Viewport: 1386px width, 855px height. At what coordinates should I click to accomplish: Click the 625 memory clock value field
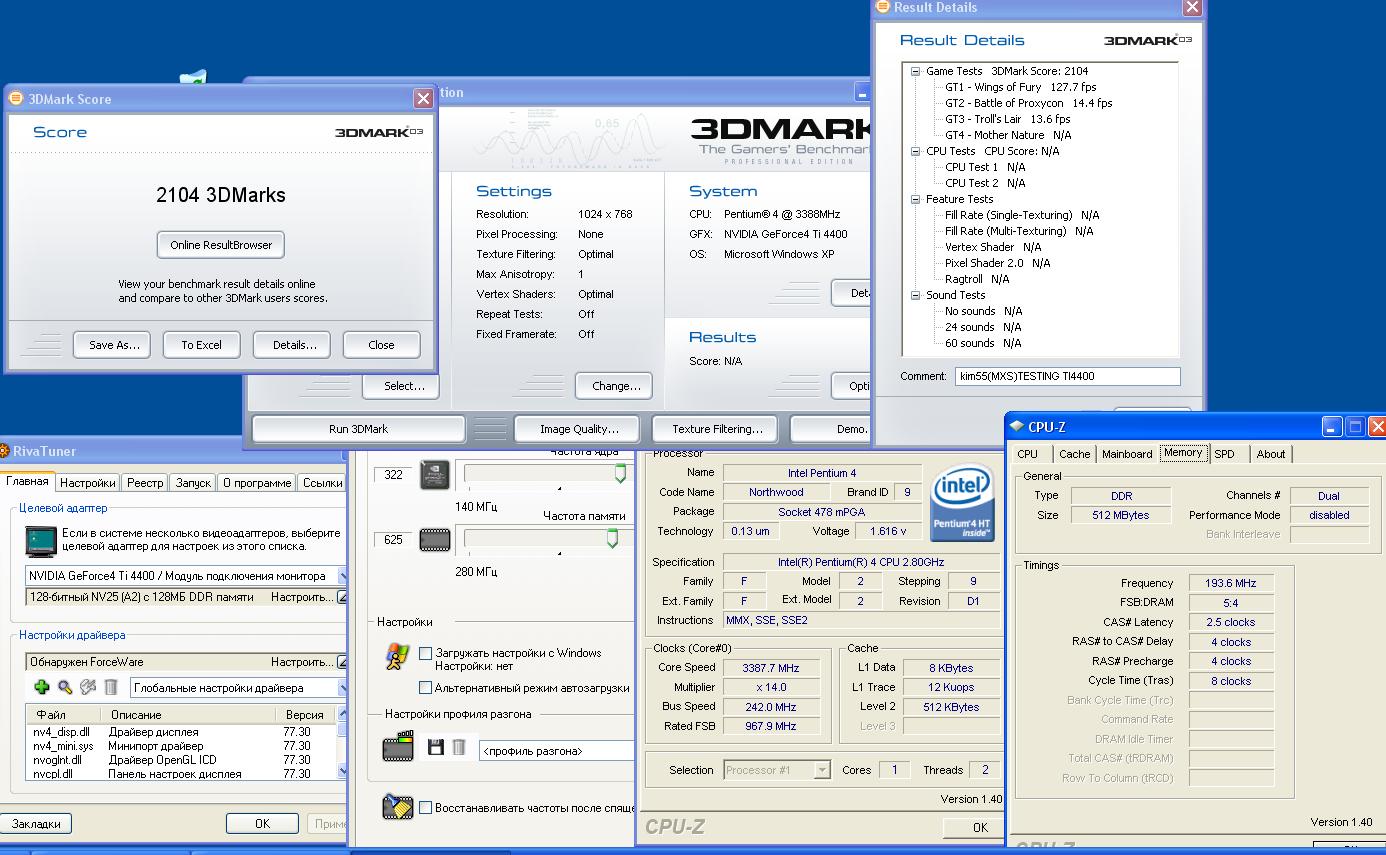pos(394,540)
